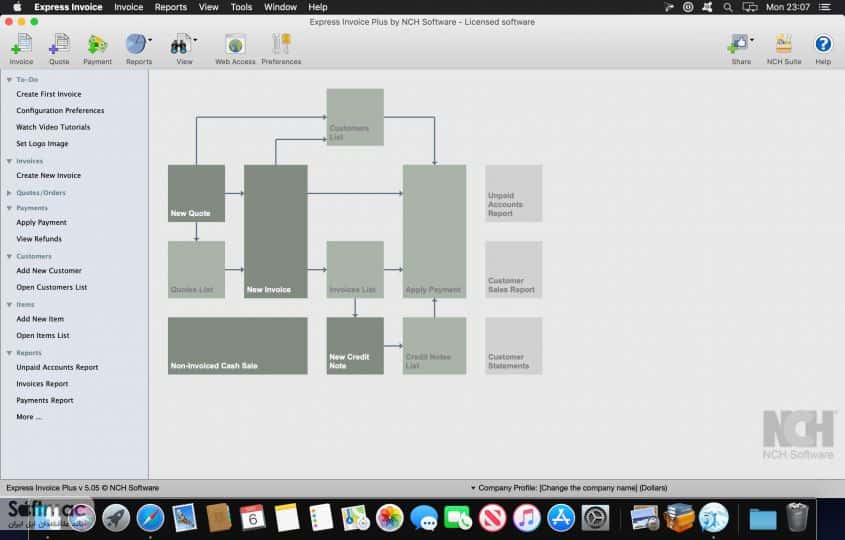The width and height of the screenshot is (845, 540).
Task: Click the Share toolbar icon
Action: (739, 49)
